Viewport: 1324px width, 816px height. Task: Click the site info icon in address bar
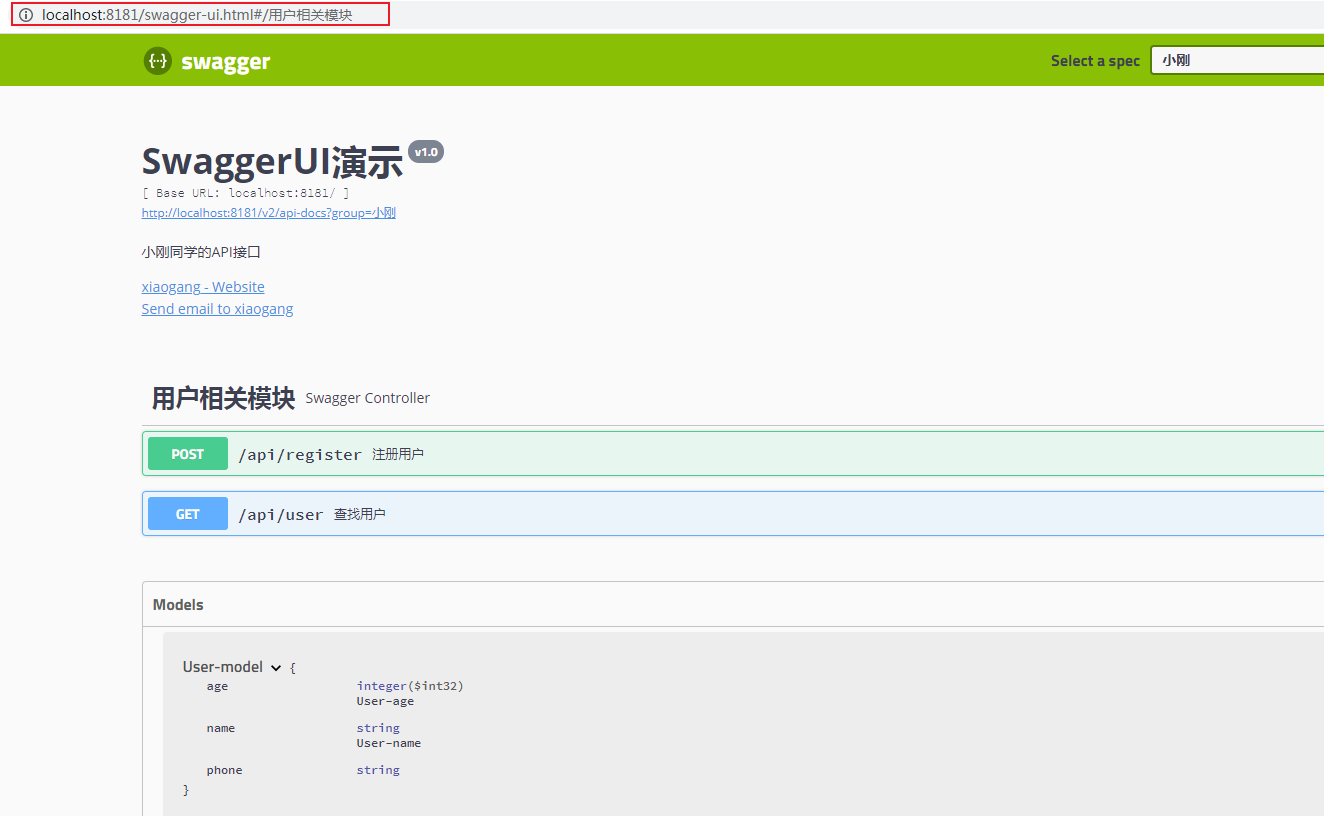(26, 15)
